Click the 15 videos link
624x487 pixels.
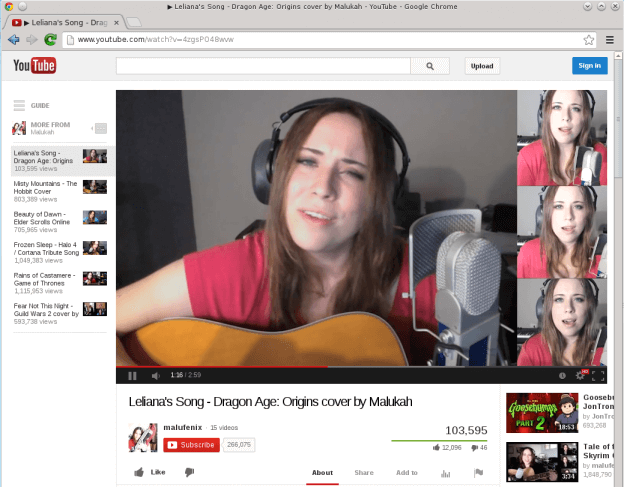(224, 428)
